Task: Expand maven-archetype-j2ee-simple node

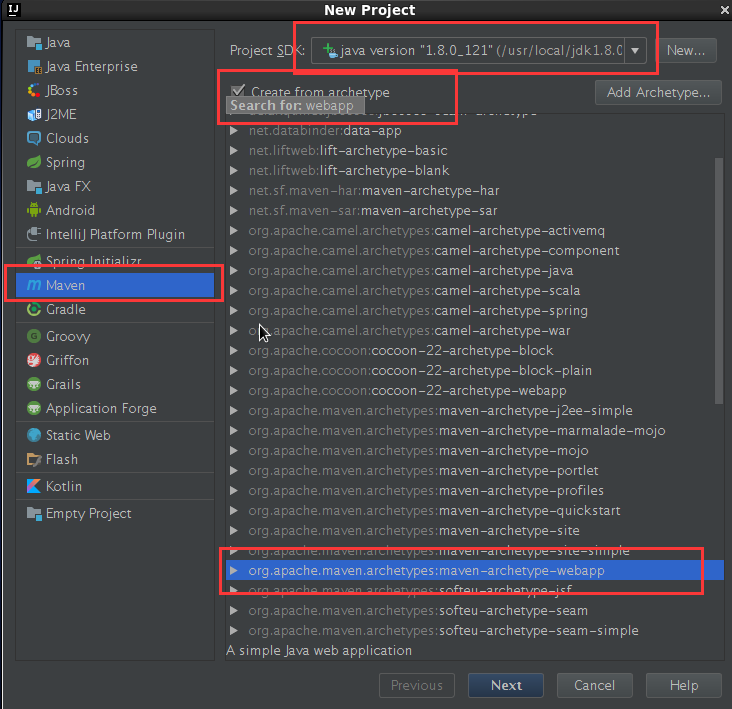Action: click(x=234, y=411)
